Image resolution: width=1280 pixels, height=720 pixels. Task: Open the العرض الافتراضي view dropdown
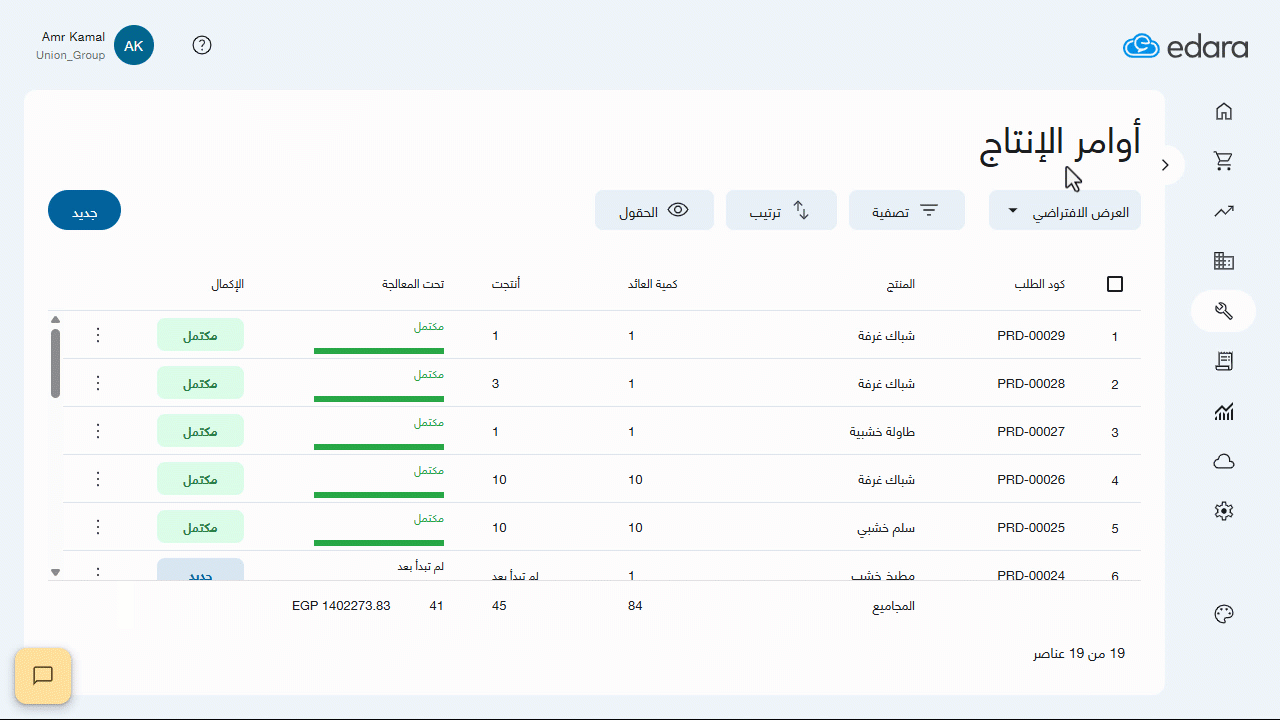1065,210
